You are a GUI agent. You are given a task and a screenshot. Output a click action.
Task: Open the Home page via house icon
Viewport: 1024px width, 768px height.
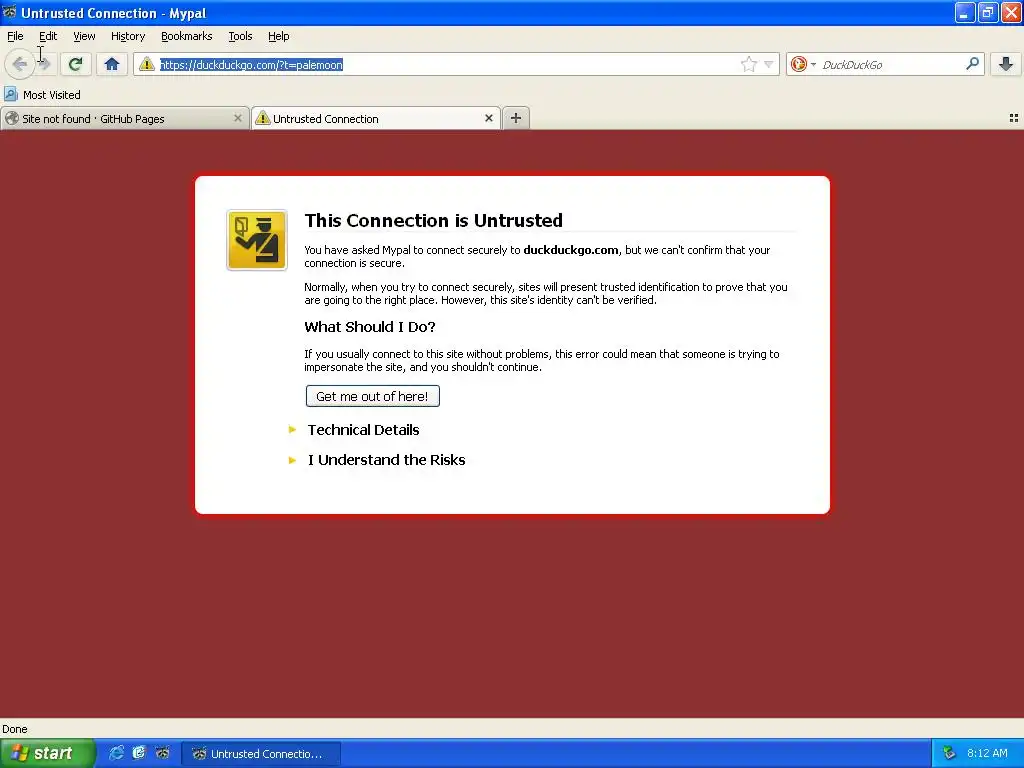[112, 64]
